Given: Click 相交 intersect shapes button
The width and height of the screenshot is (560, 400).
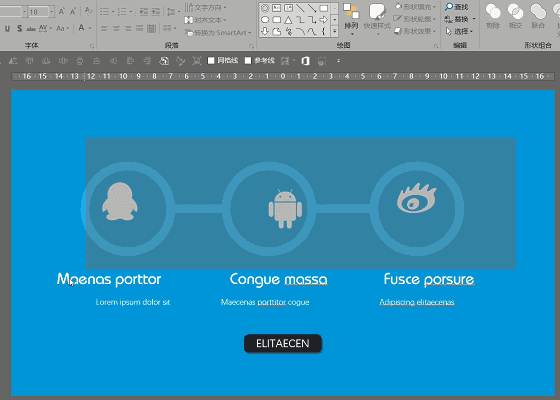Looking at the screenshot, I should (515, 16).
